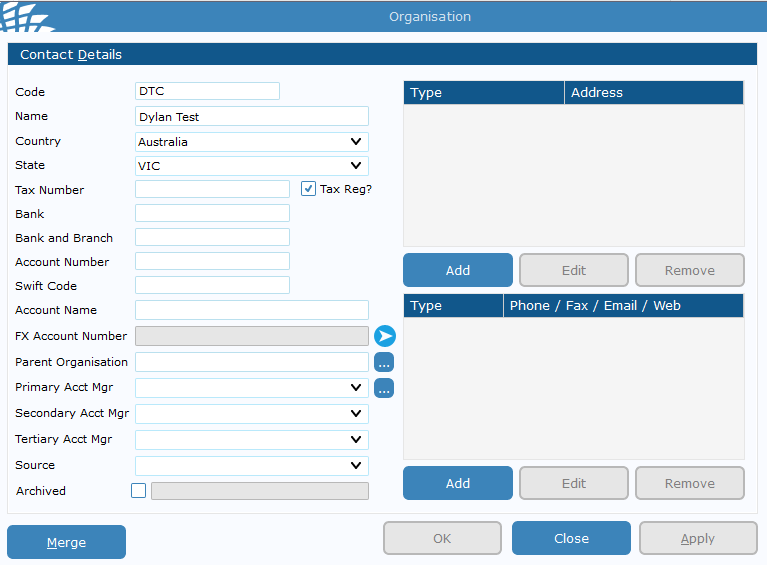Expand the Primary Acct Mgr dropdown

(x=252, y=388)
